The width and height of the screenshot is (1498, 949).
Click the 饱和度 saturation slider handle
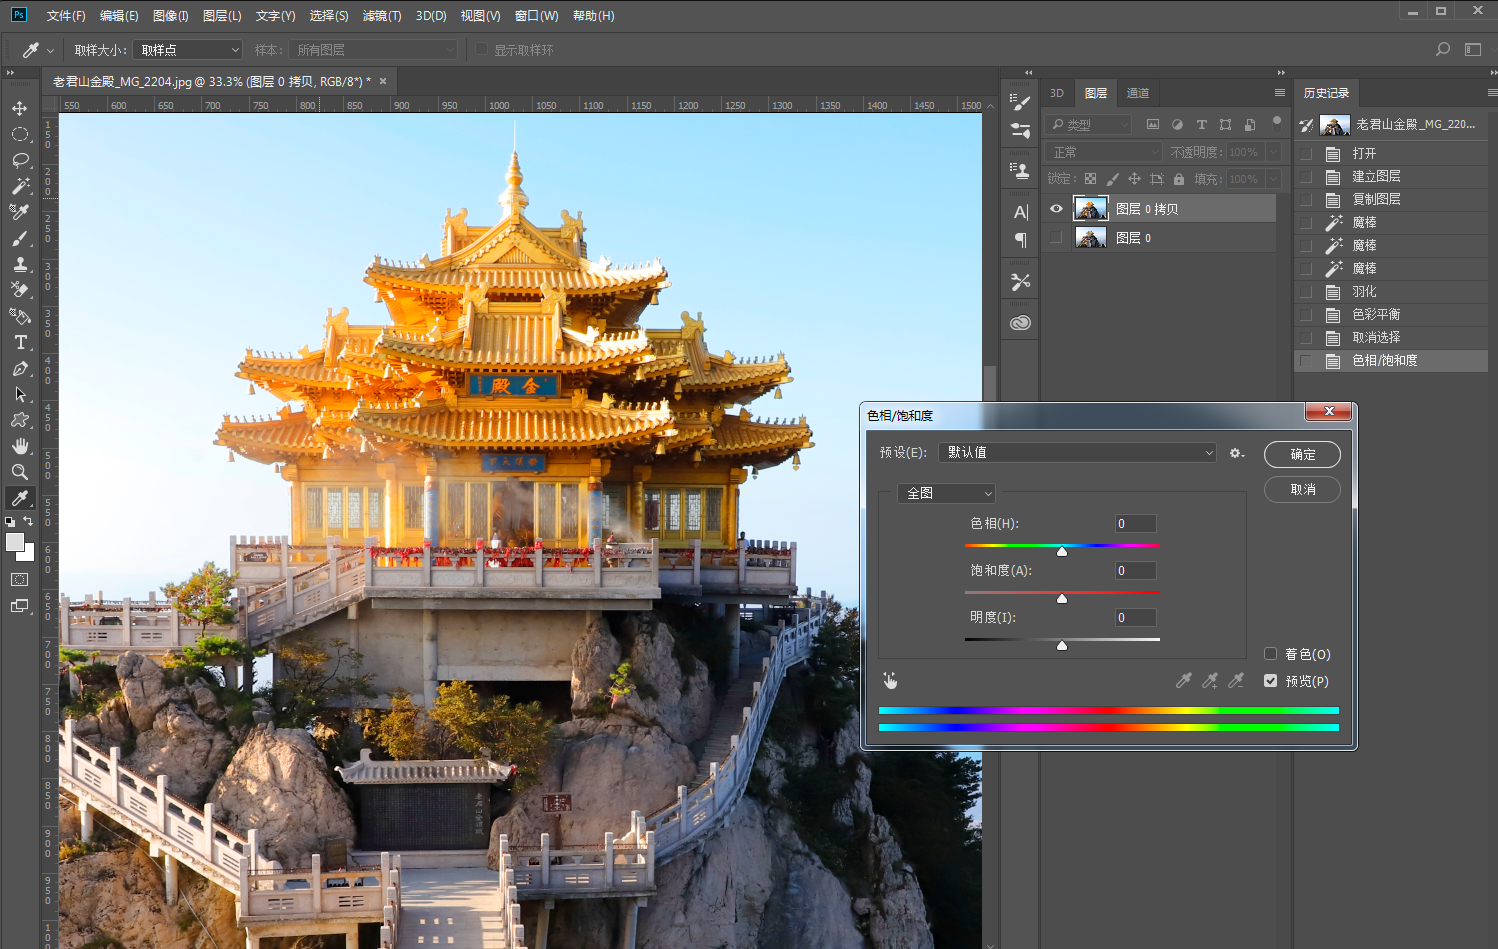pos(1062,598)
